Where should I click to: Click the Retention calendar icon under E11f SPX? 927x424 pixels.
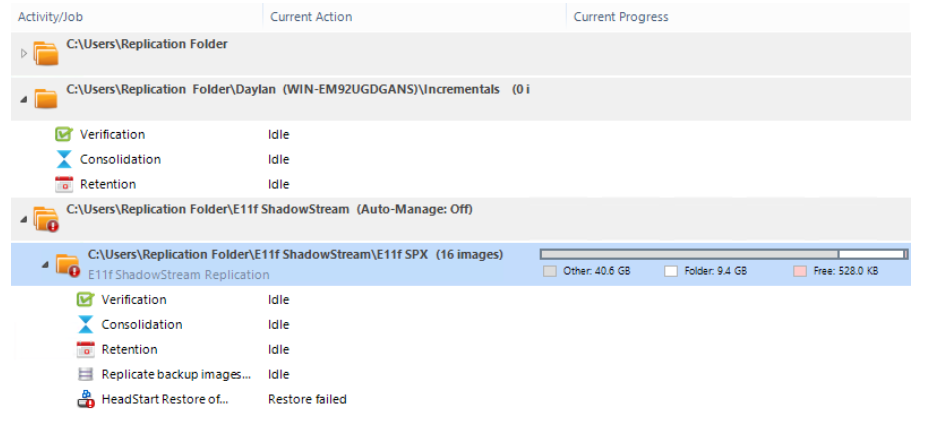click(x=85, y=349)
